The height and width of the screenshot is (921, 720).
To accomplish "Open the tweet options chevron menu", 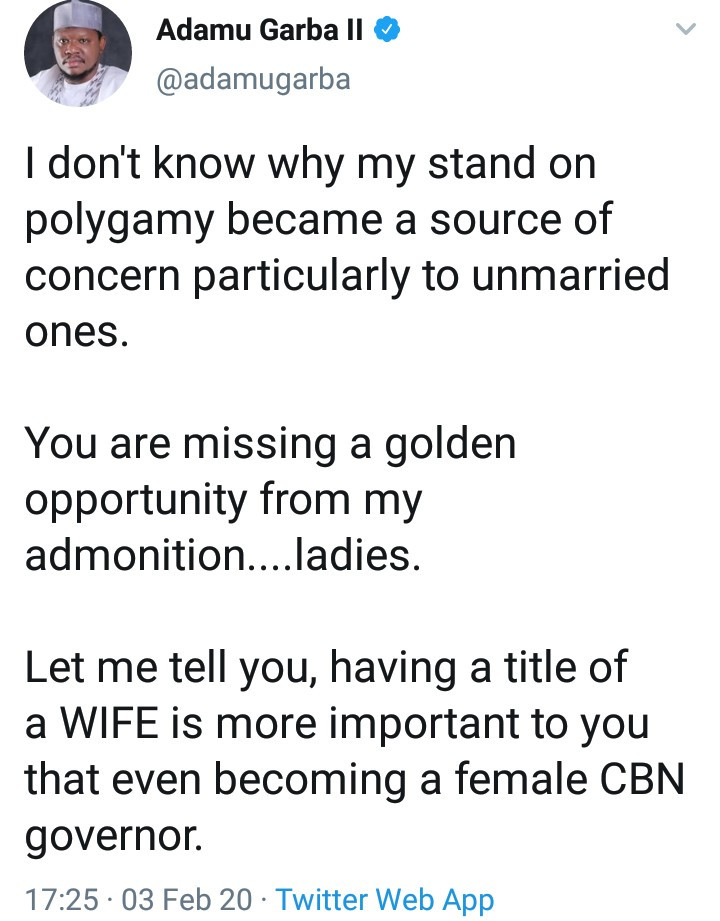I will click(x=685, y=31).
